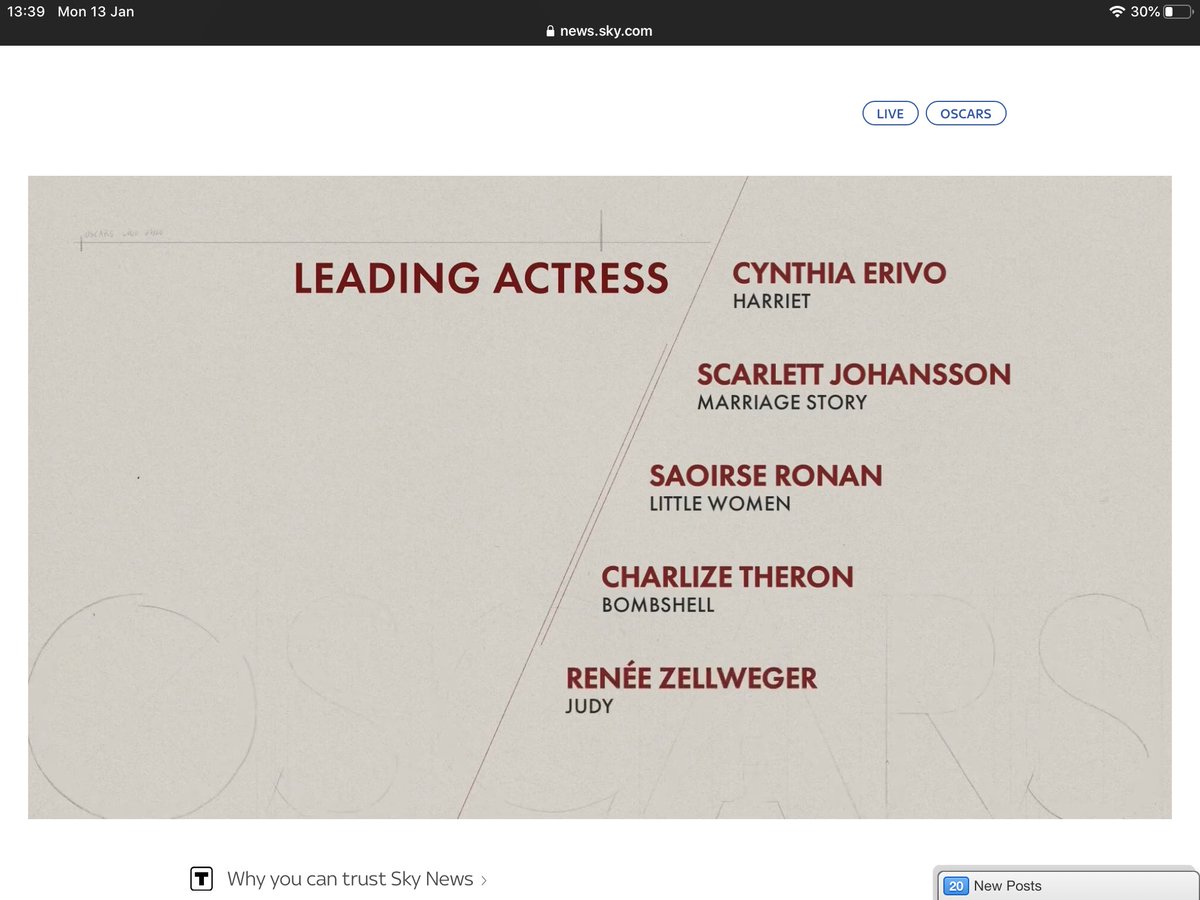Select the JUDY film title
This screenshot has width=1200, height=900.
589,706
